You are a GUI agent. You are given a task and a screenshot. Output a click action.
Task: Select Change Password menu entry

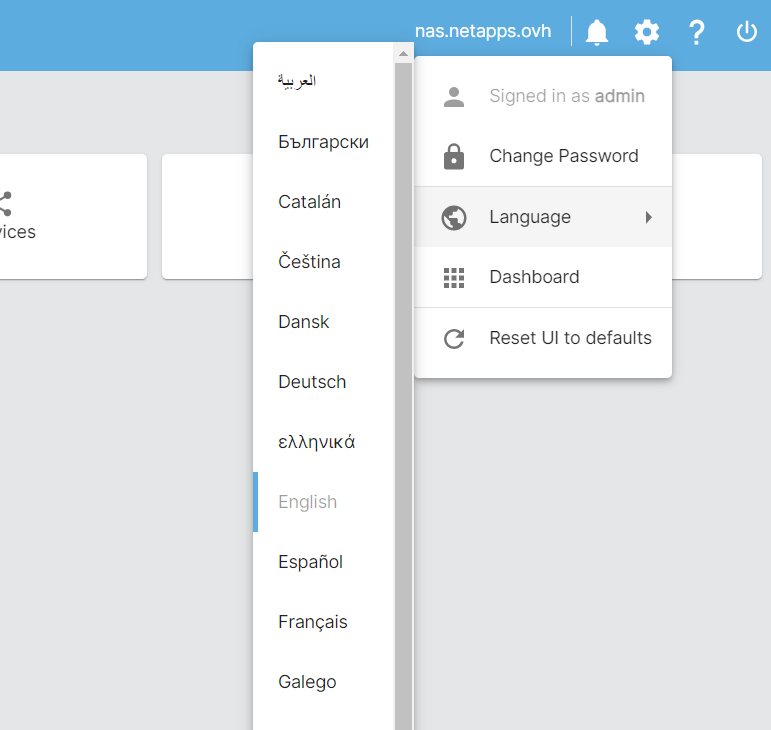[563, 156]
